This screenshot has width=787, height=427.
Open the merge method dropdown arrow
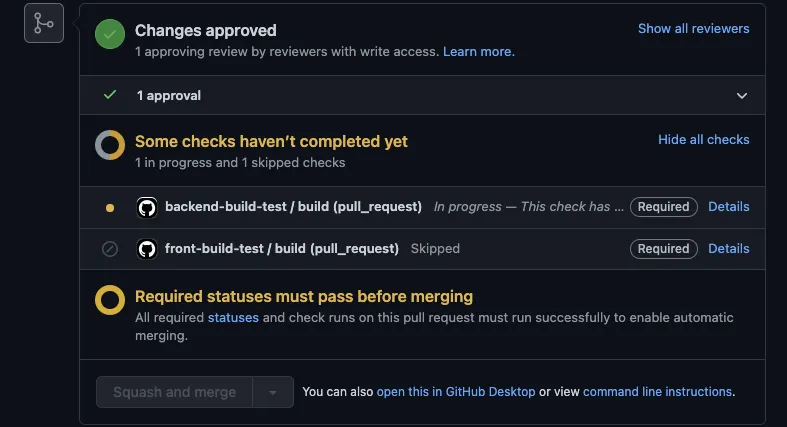point(273,392)
